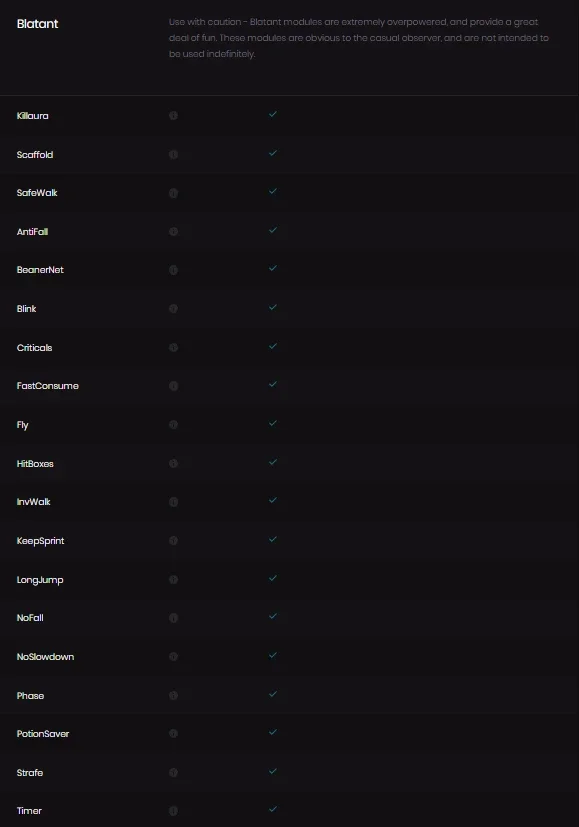
Task: Click the info icon beside SafeWalk
Action: point(173,193)
